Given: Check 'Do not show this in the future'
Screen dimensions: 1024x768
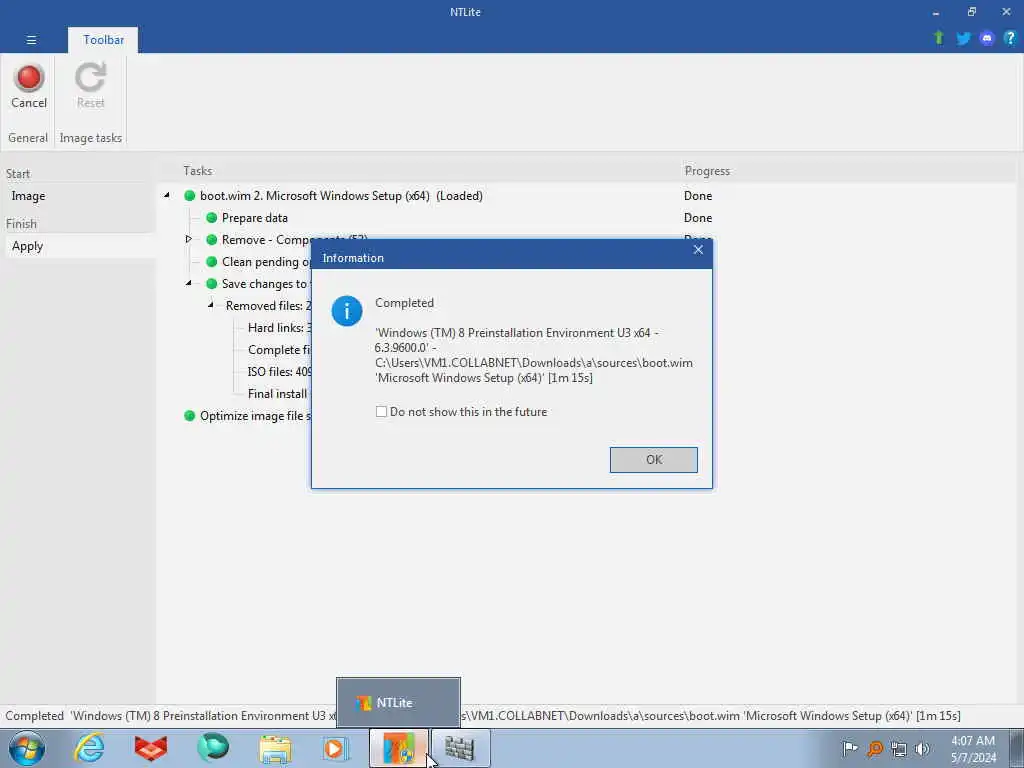Looking at the screenshot, I should [x=381, y=411].
